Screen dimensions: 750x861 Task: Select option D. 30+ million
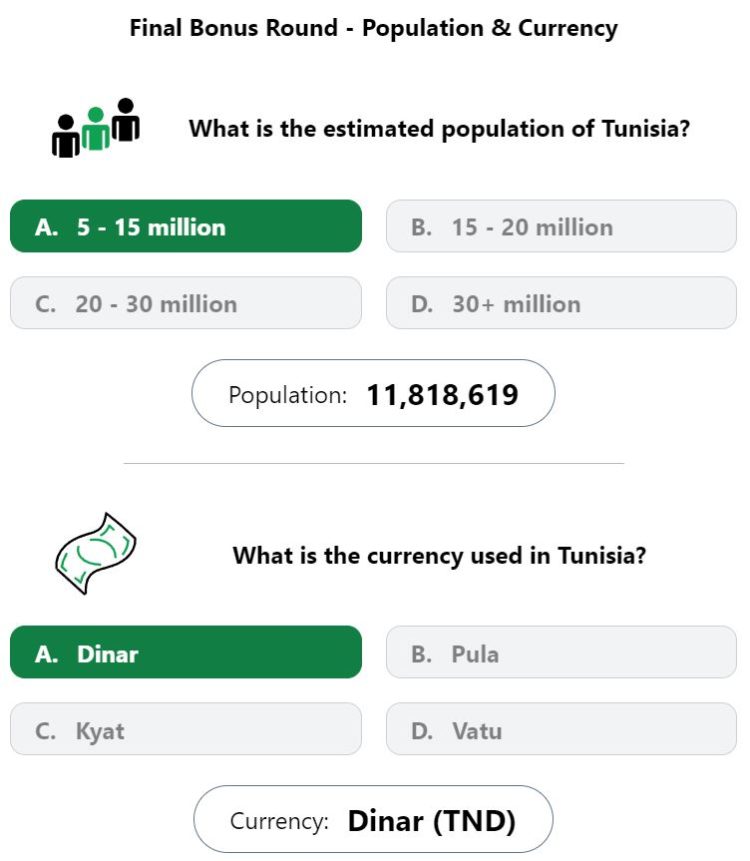click(561, 303)
